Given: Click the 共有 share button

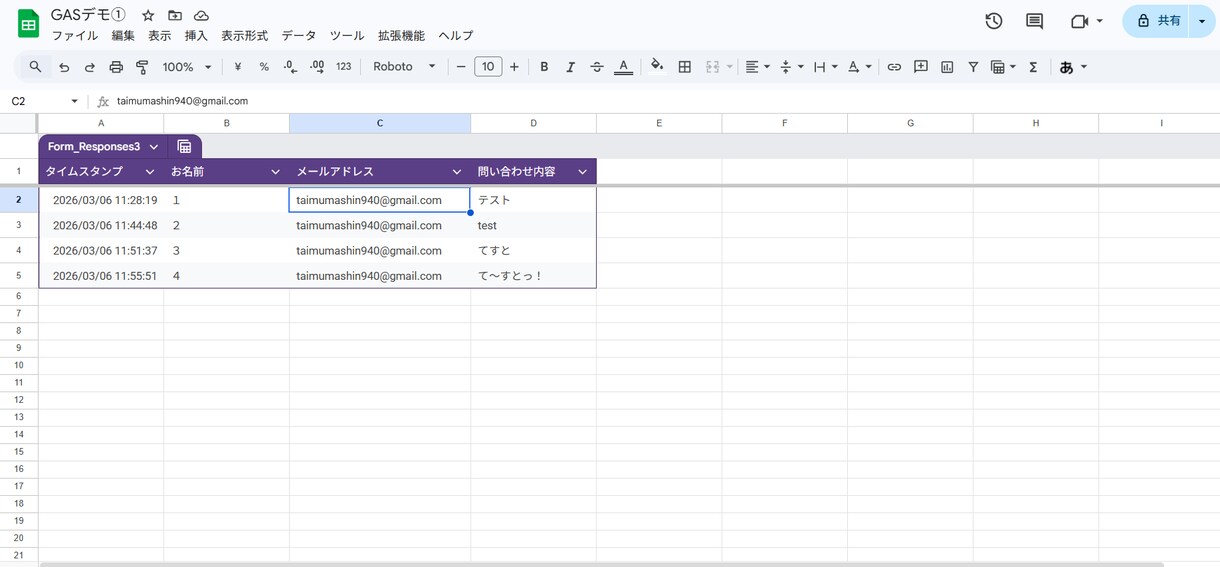Looking at the screenshot, I should tap(1155, 21).
